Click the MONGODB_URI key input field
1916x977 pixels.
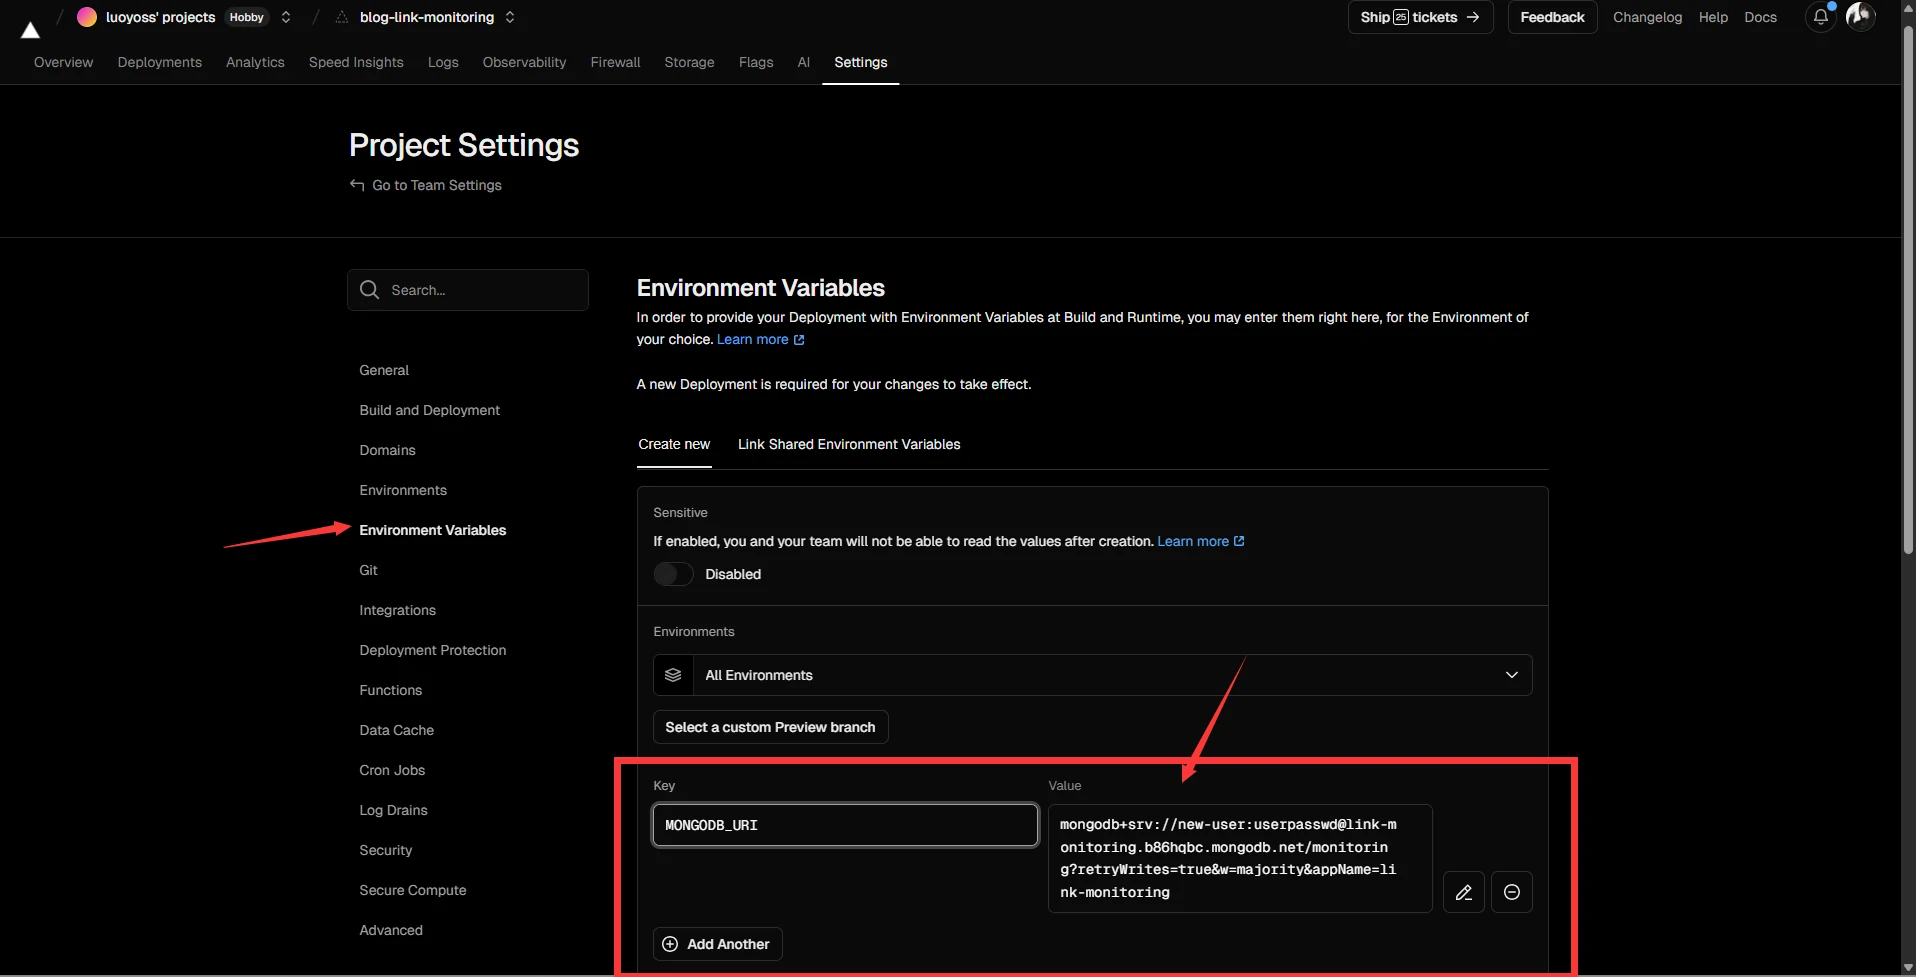tap(845, 825)
